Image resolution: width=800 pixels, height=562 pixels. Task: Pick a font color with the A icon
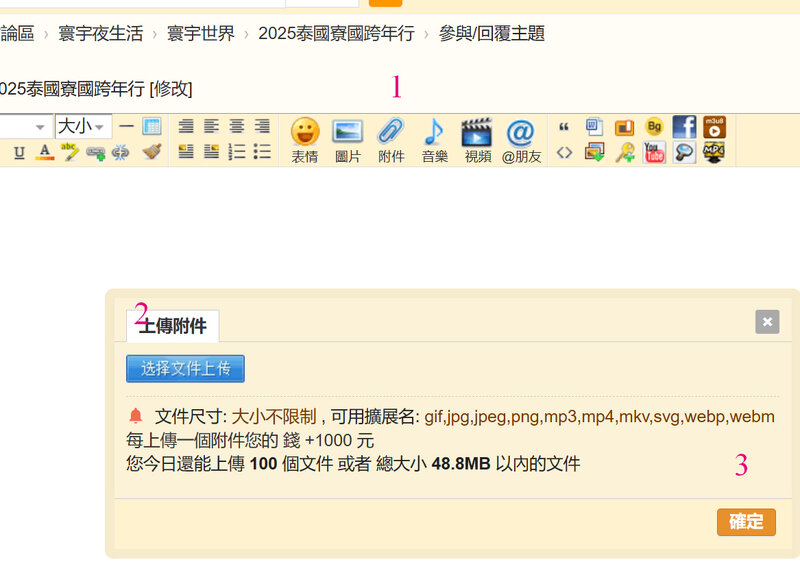[x=44, y=153]
